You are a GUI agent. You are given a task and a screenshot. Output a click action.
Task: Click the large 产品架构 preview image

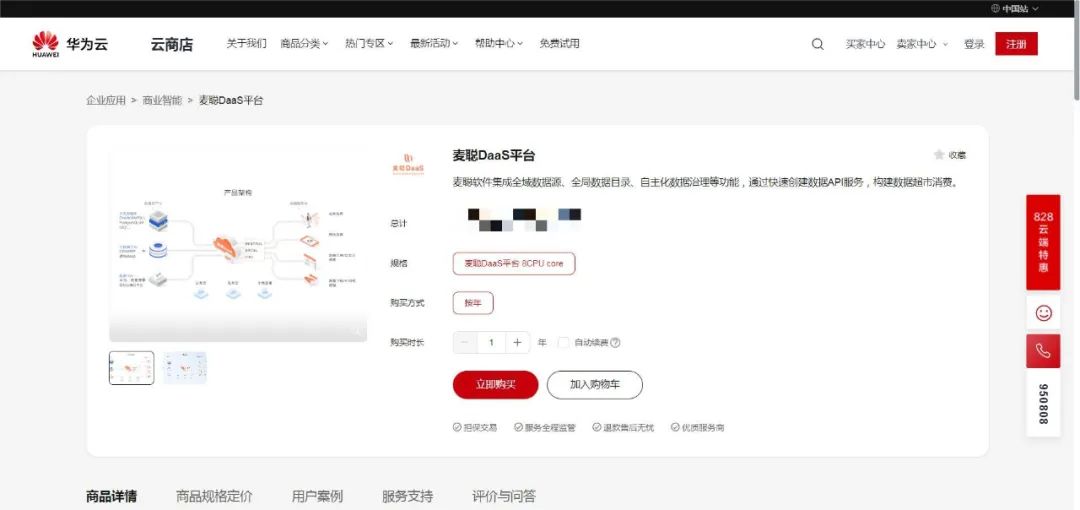(x=238, y=245)
